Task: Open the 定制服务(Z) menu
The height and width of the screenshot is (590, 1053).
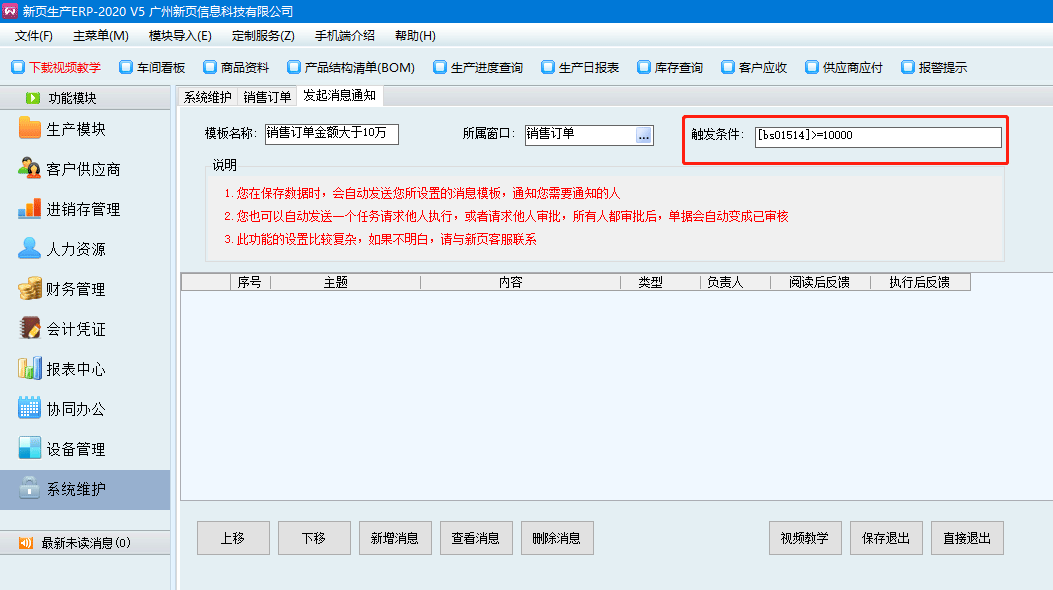Action: click(263, 35)
